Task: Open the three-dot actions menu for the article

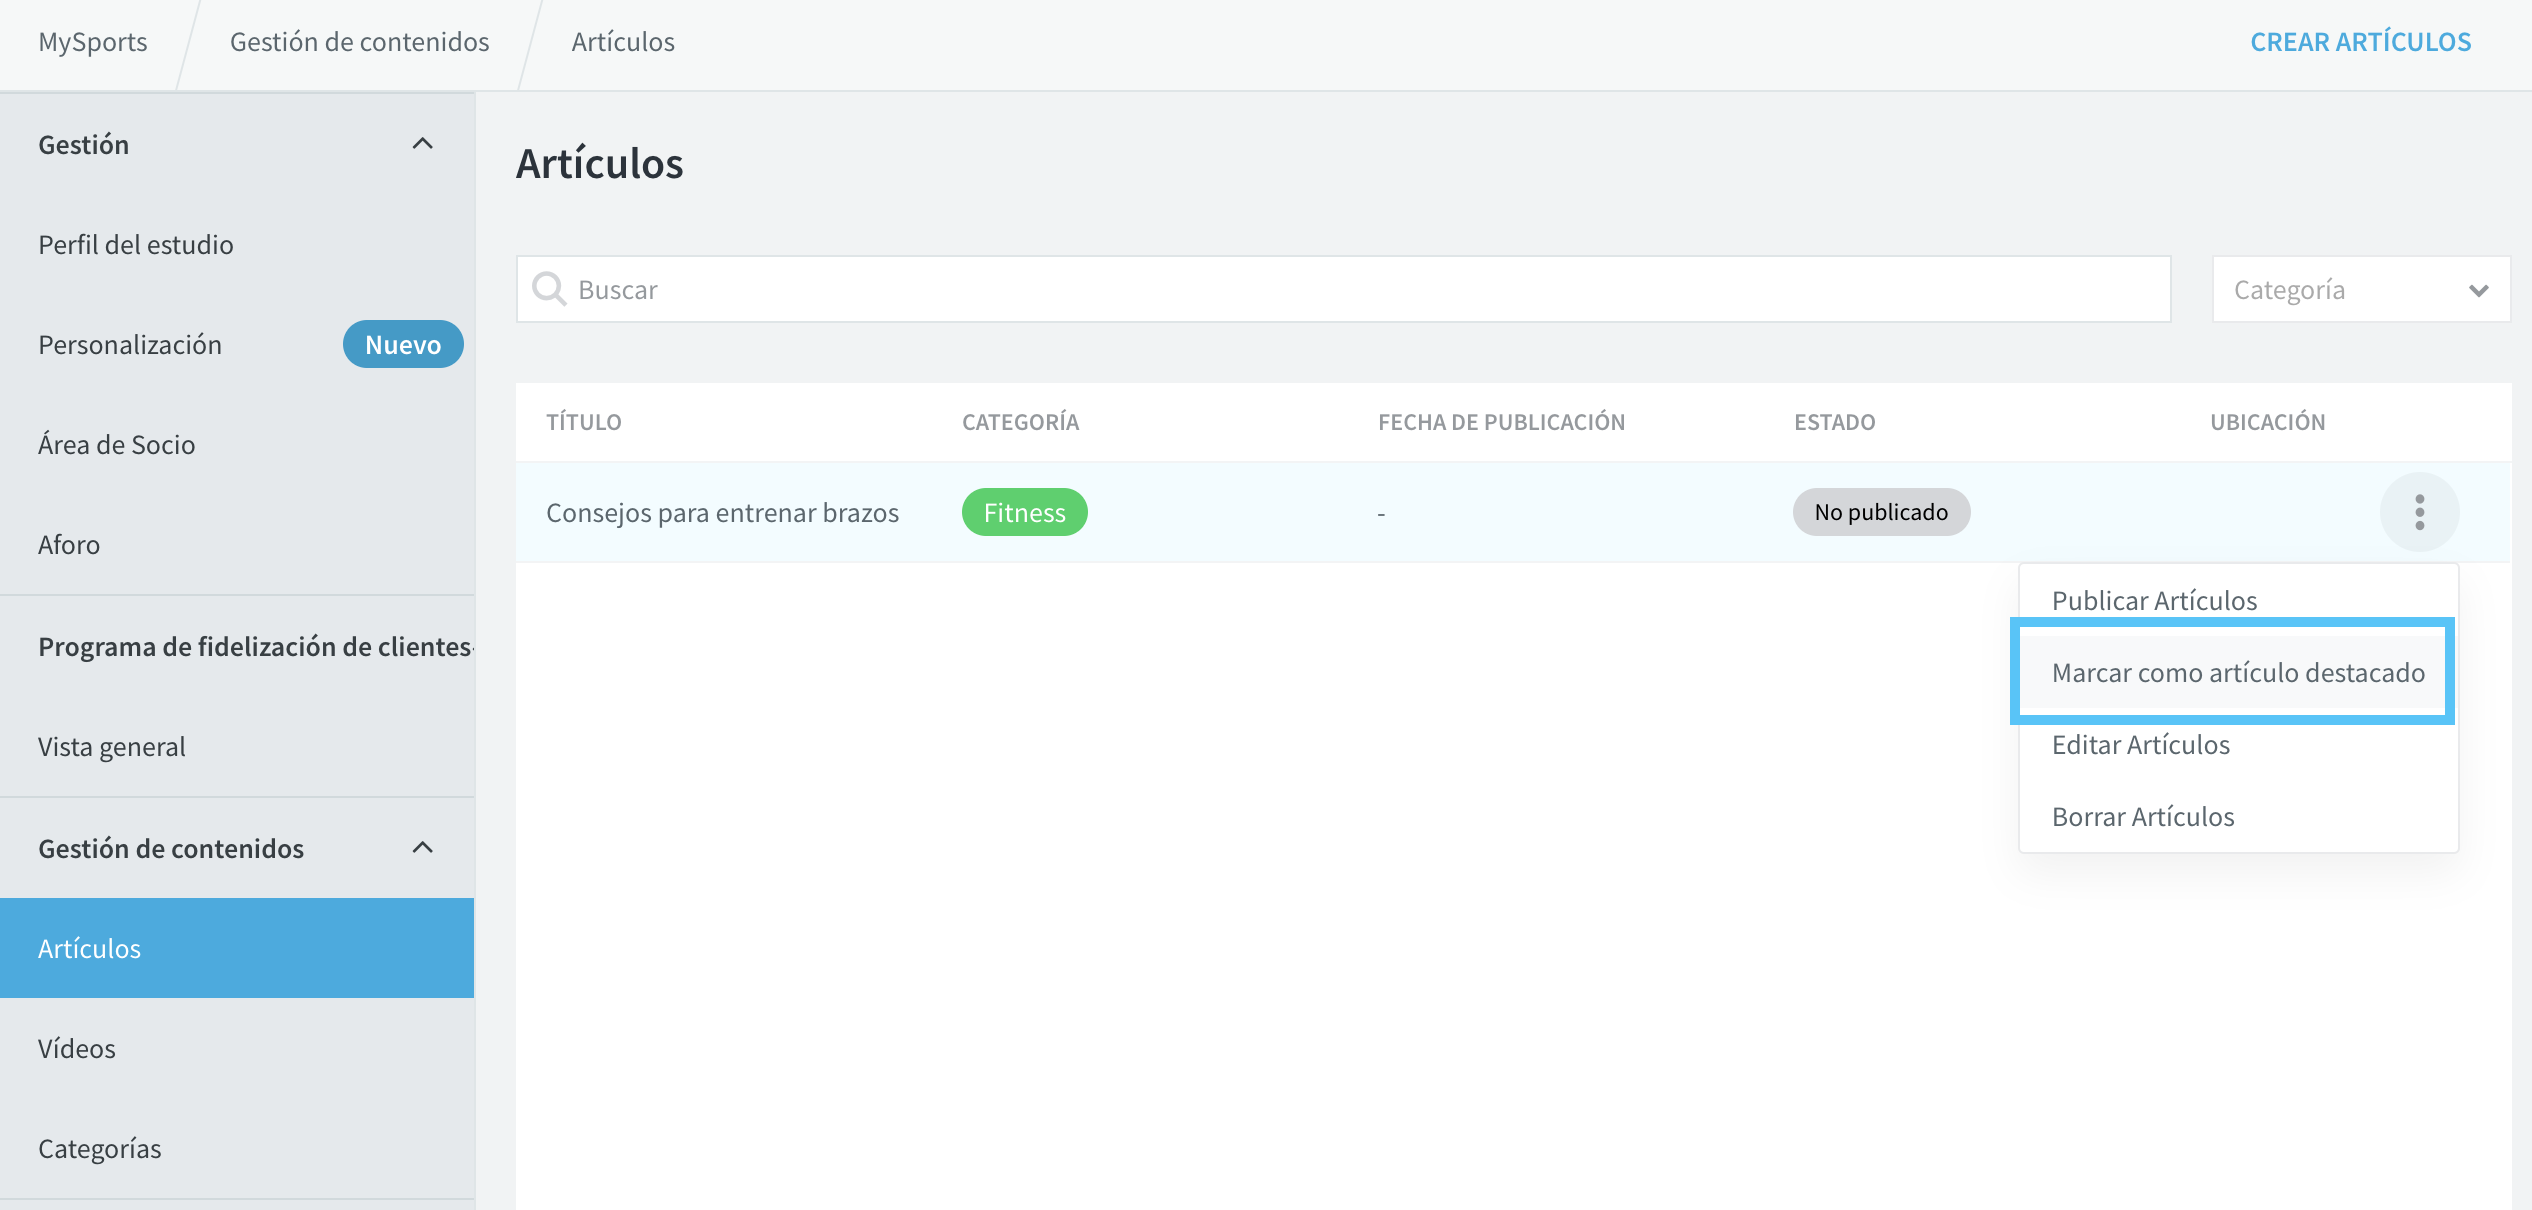Action: [x=2419, y=512]
